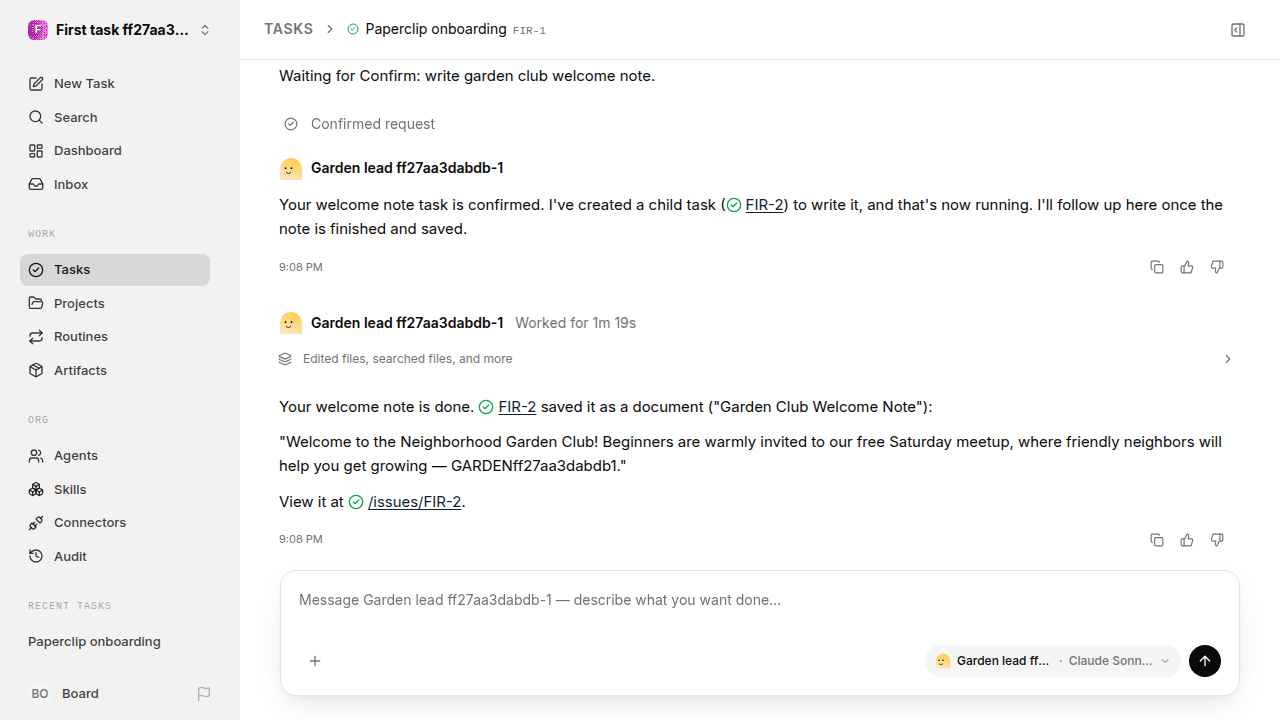1280x720 pixels.
Task: Focus the Message Garden lead input field
Action: pos(760,600)
